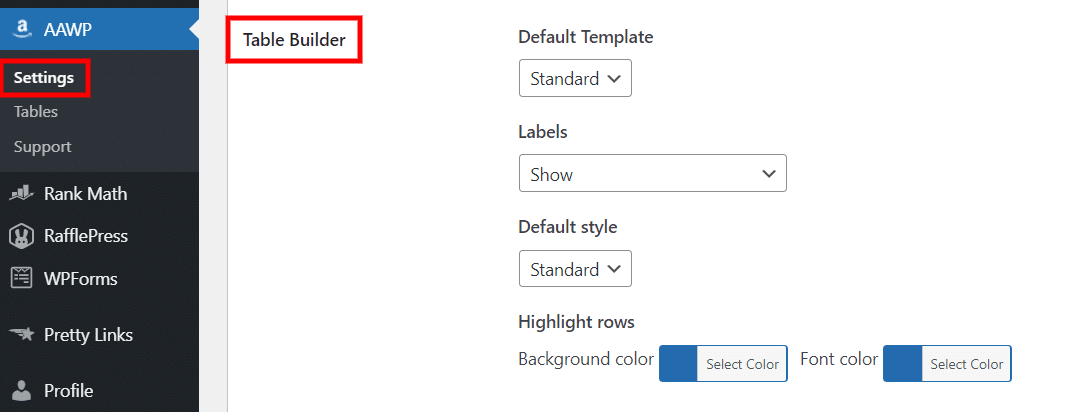Viewport: 1065px width, 412px height.
Task: Click the WPForms form icon
Action: [x=21, y=278]
